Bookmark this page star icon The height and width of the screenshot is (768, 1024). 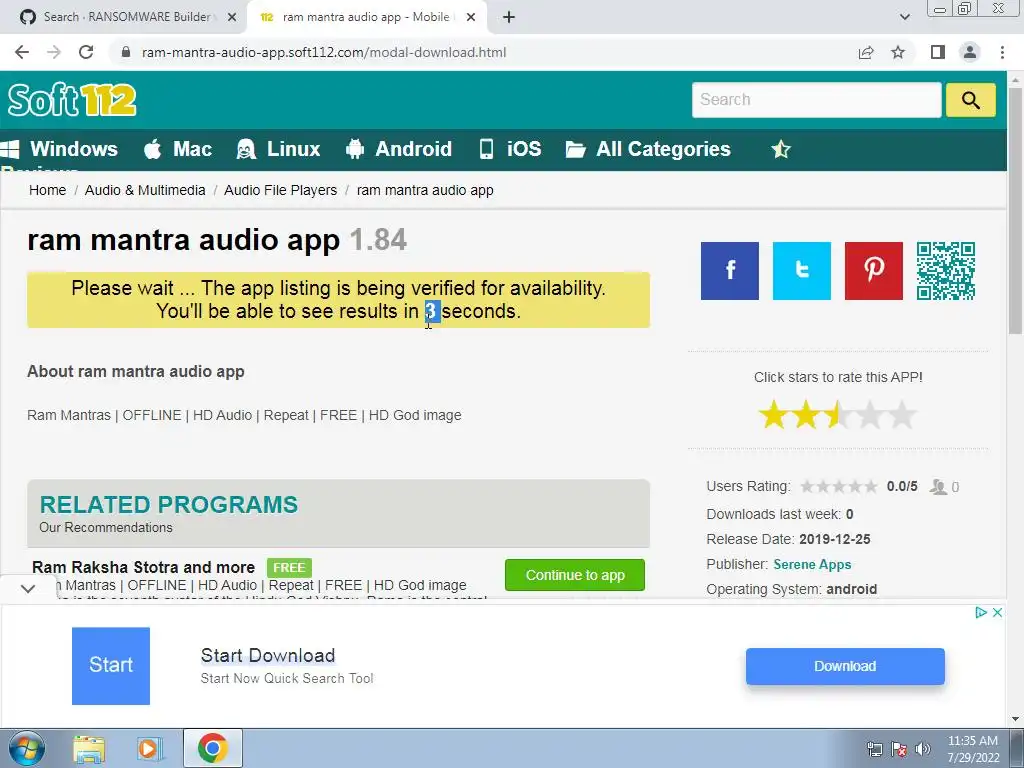click(x=898, y=52)
